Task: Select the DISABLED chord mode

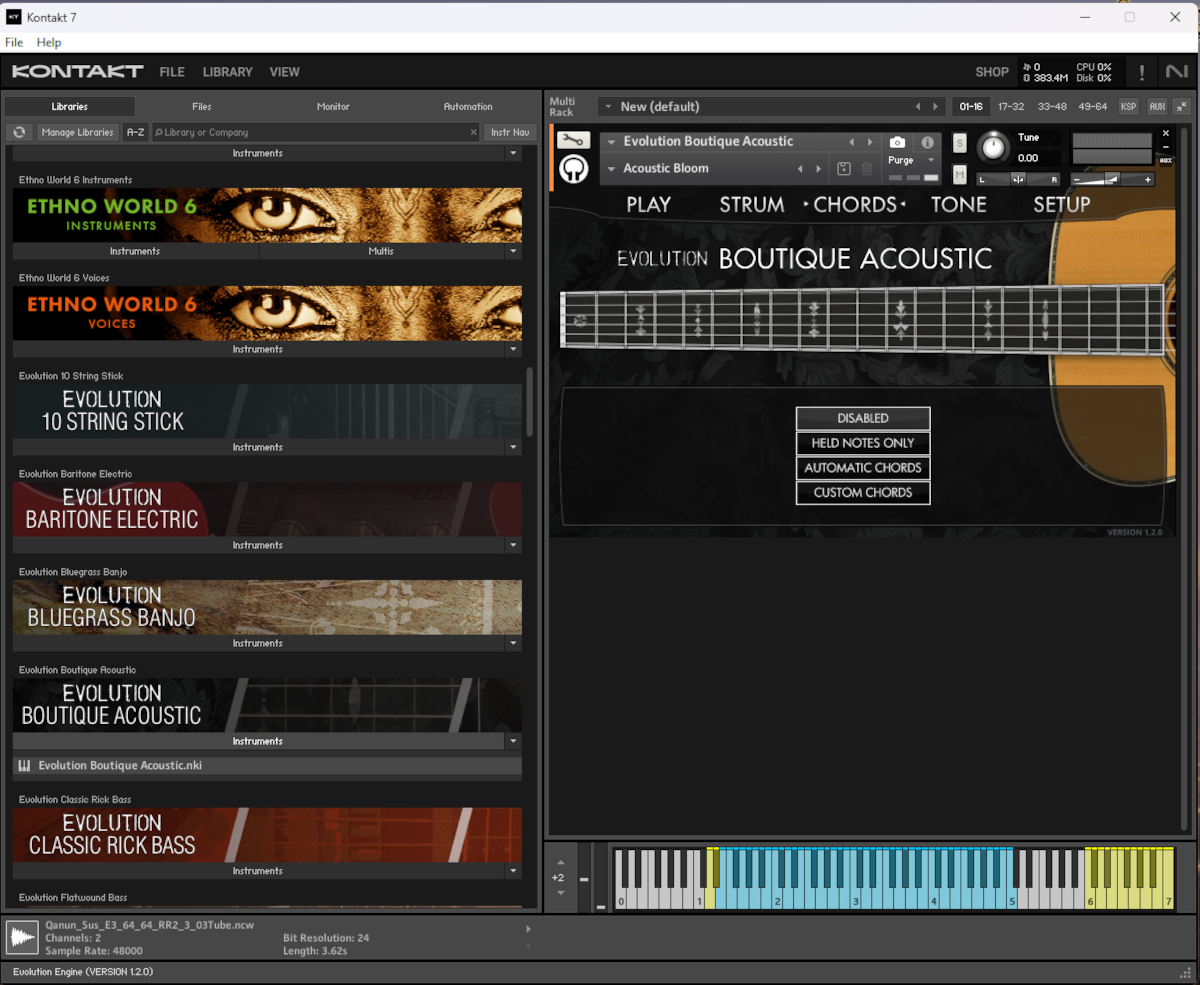Action: (x=863, y=418)
